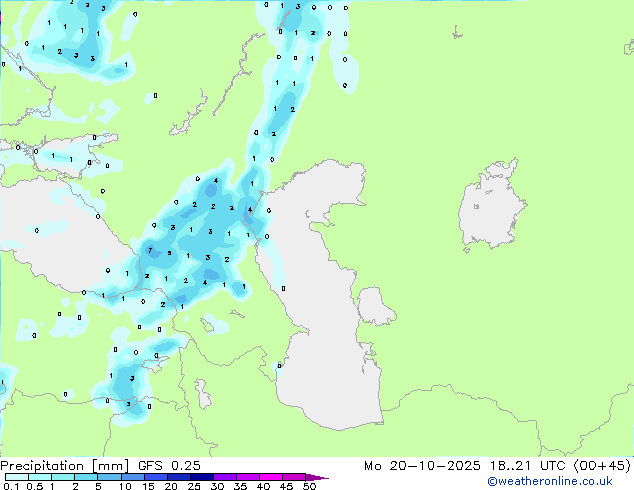Click the '0.1' legend scale label
The image size is (634, 490).
[12, 486]
